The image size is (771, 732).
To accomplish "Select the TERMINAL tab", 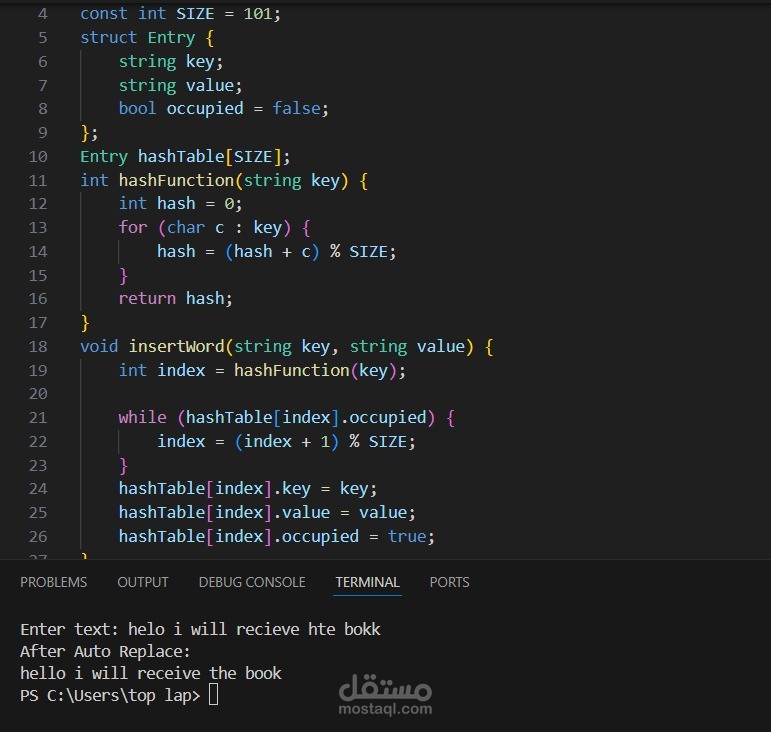I will coord(367,582).
